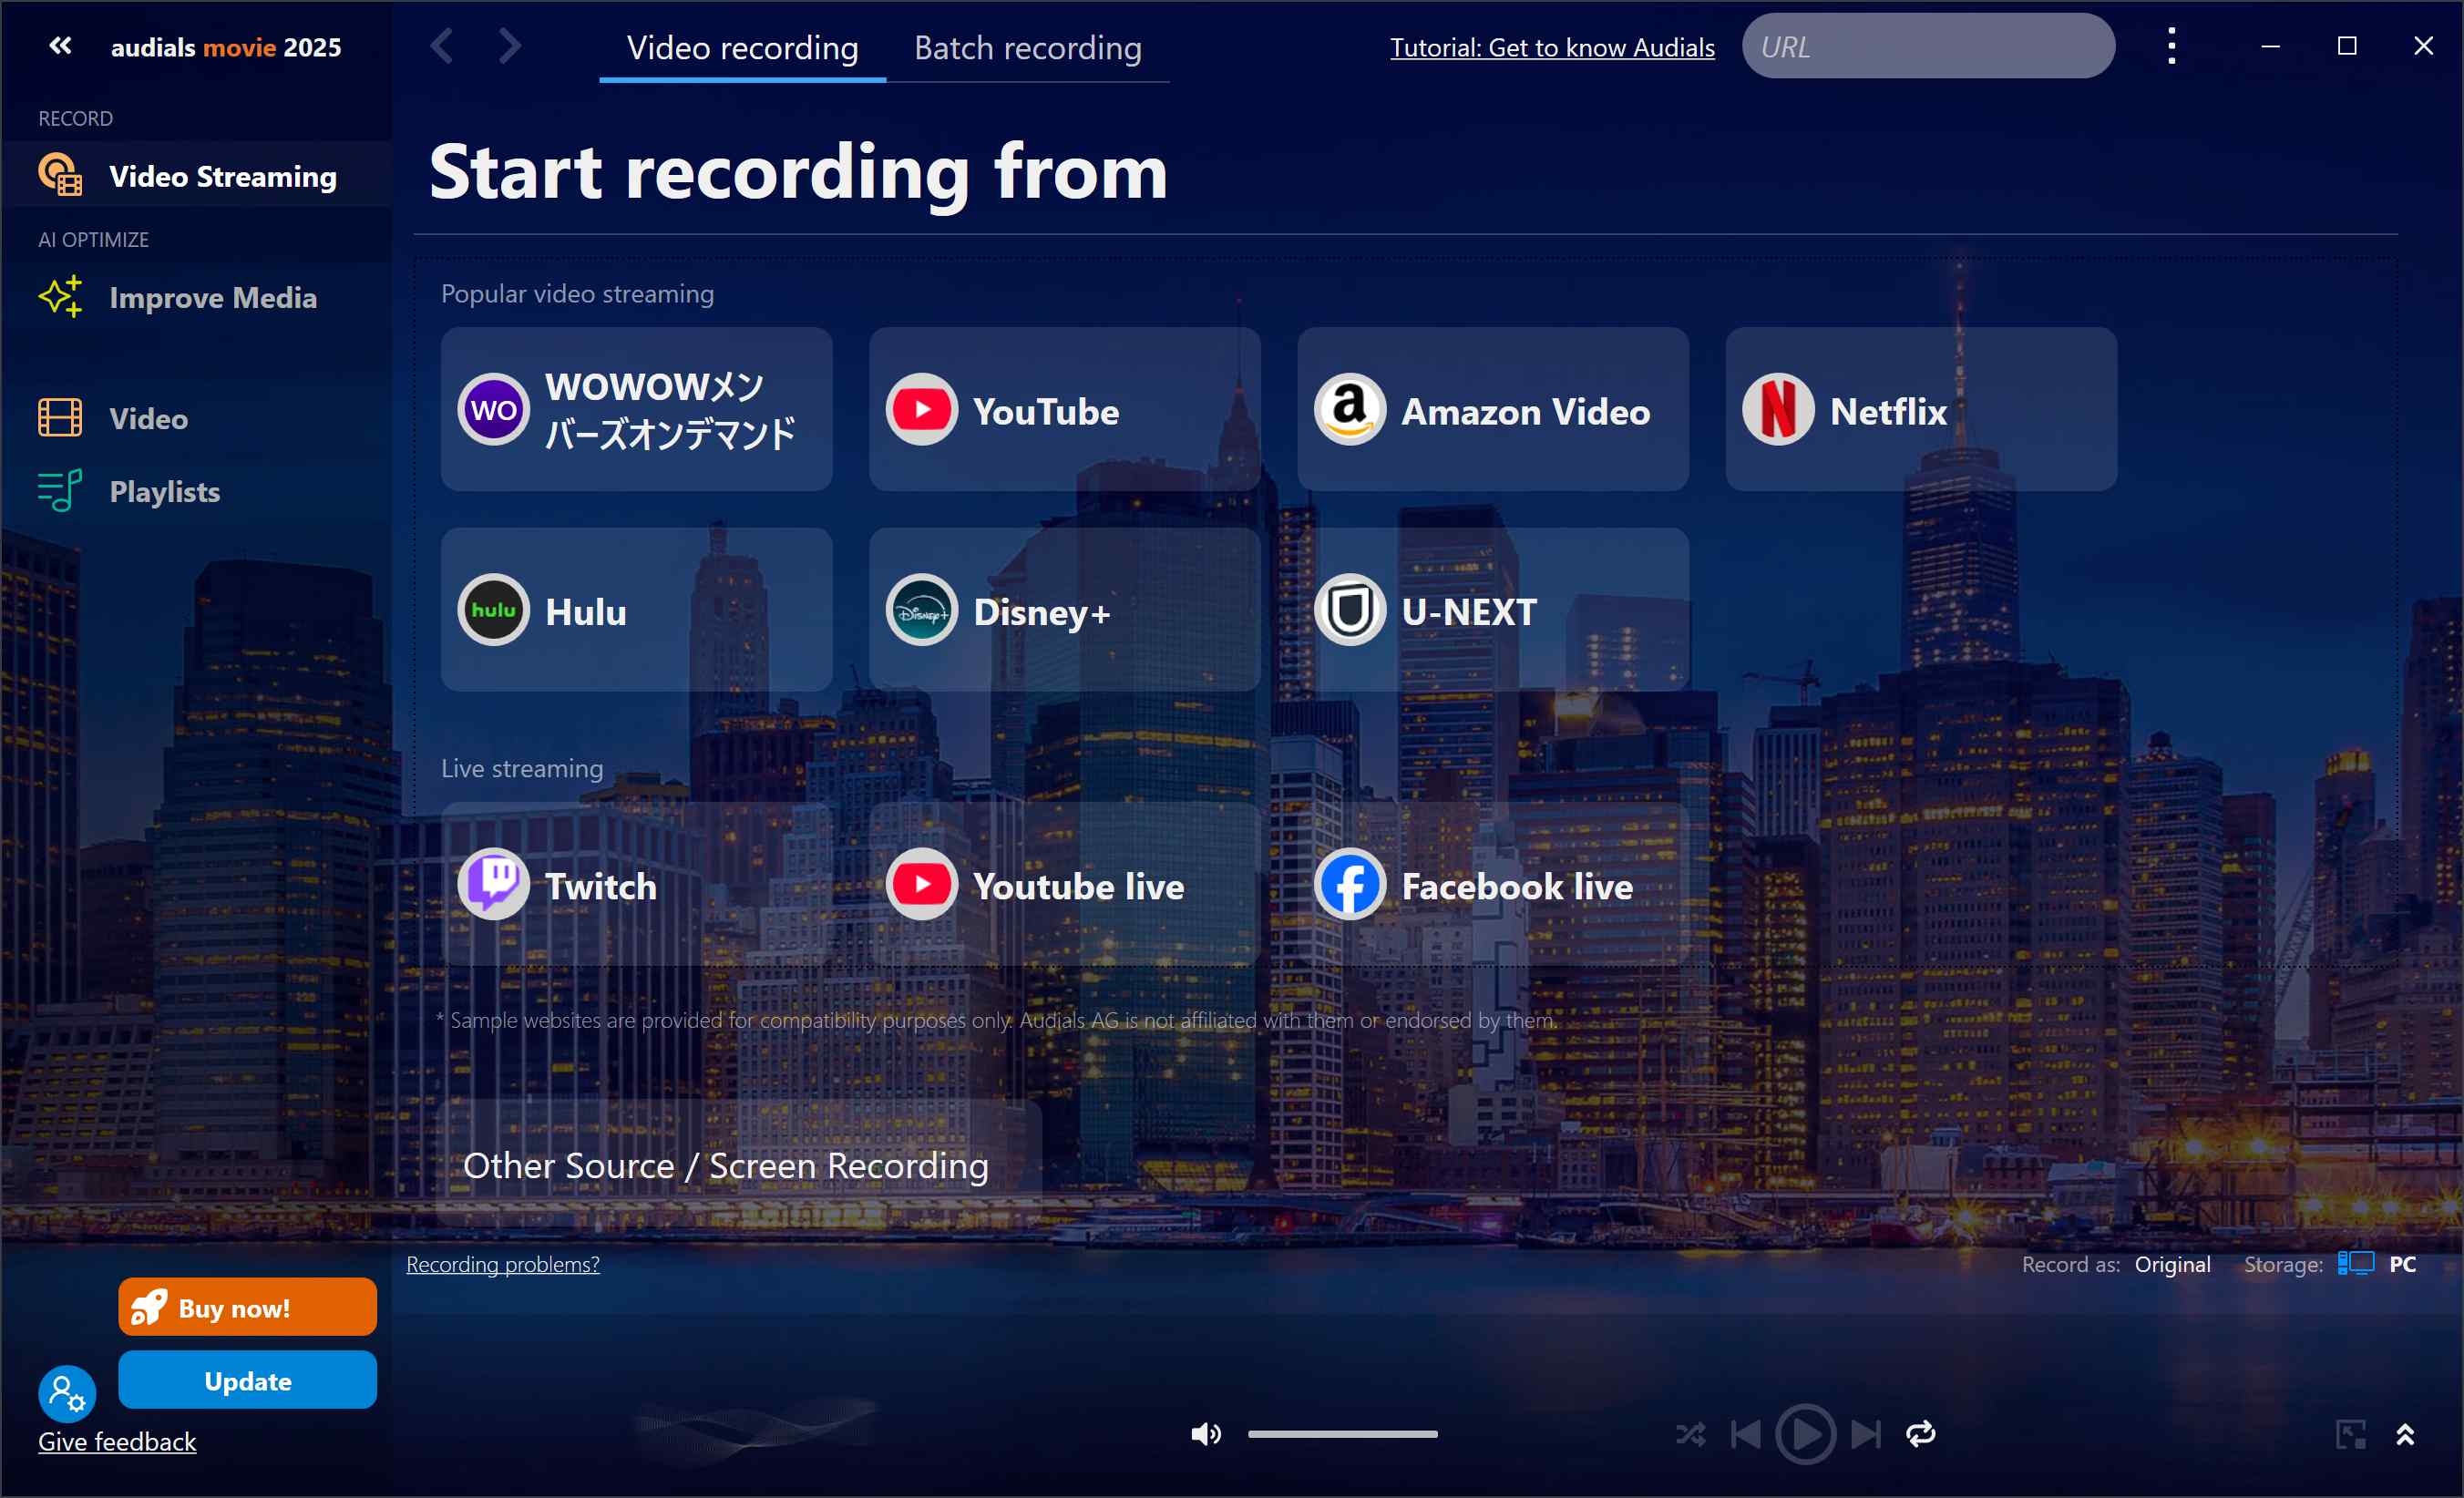Mute audio with speaker icon

pos(1205,1434)
